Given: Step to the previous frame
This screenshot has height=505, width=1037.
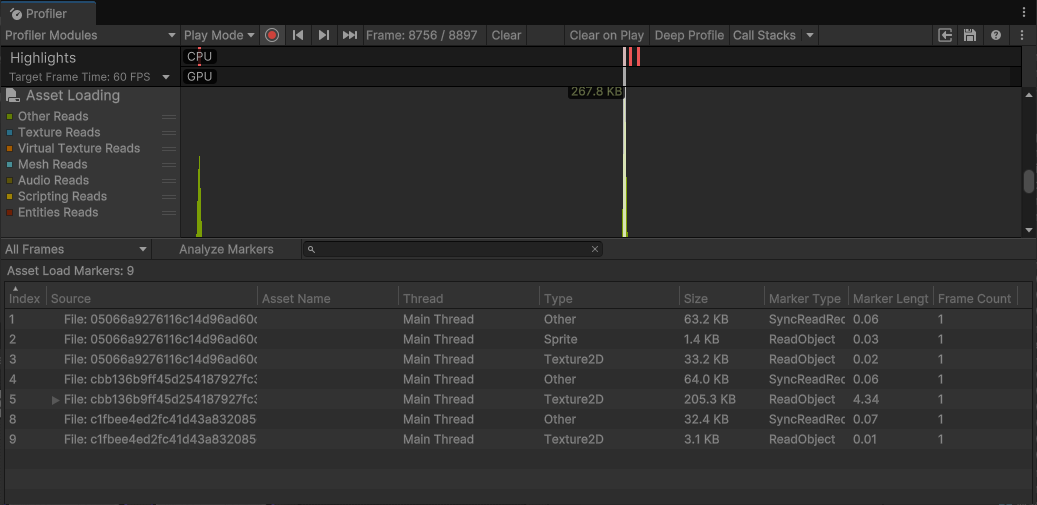Looking at the screenshot, I should 298,35.
